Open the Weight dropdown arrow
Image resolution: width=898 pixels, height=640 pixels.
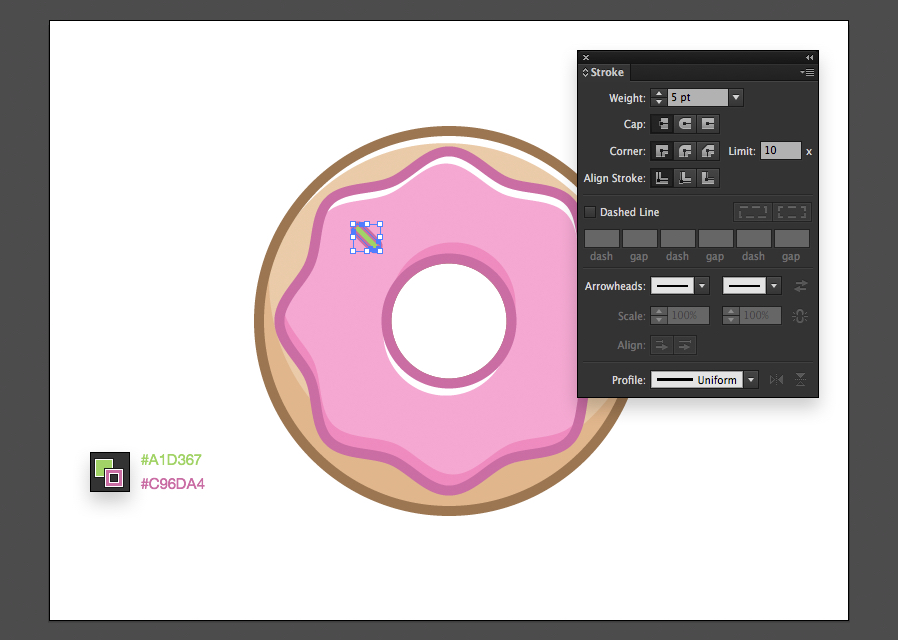click(x=736, y=97)
